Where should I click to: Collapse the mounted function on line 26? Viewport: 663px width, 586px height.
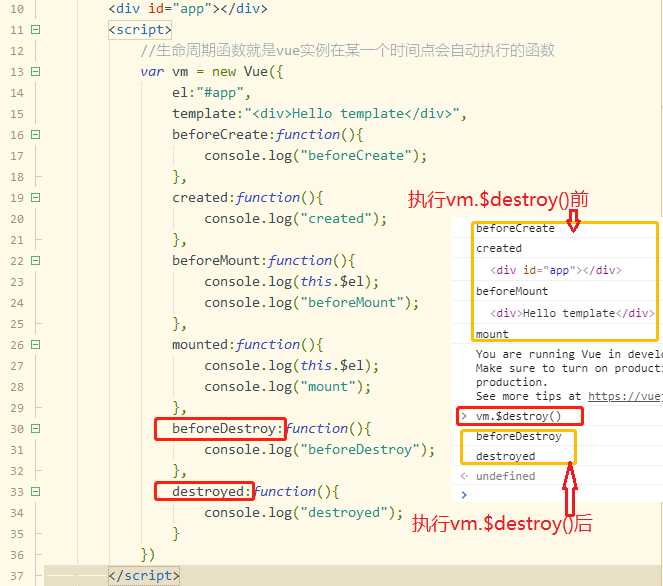pyautogui.click(x=36, y=345)
